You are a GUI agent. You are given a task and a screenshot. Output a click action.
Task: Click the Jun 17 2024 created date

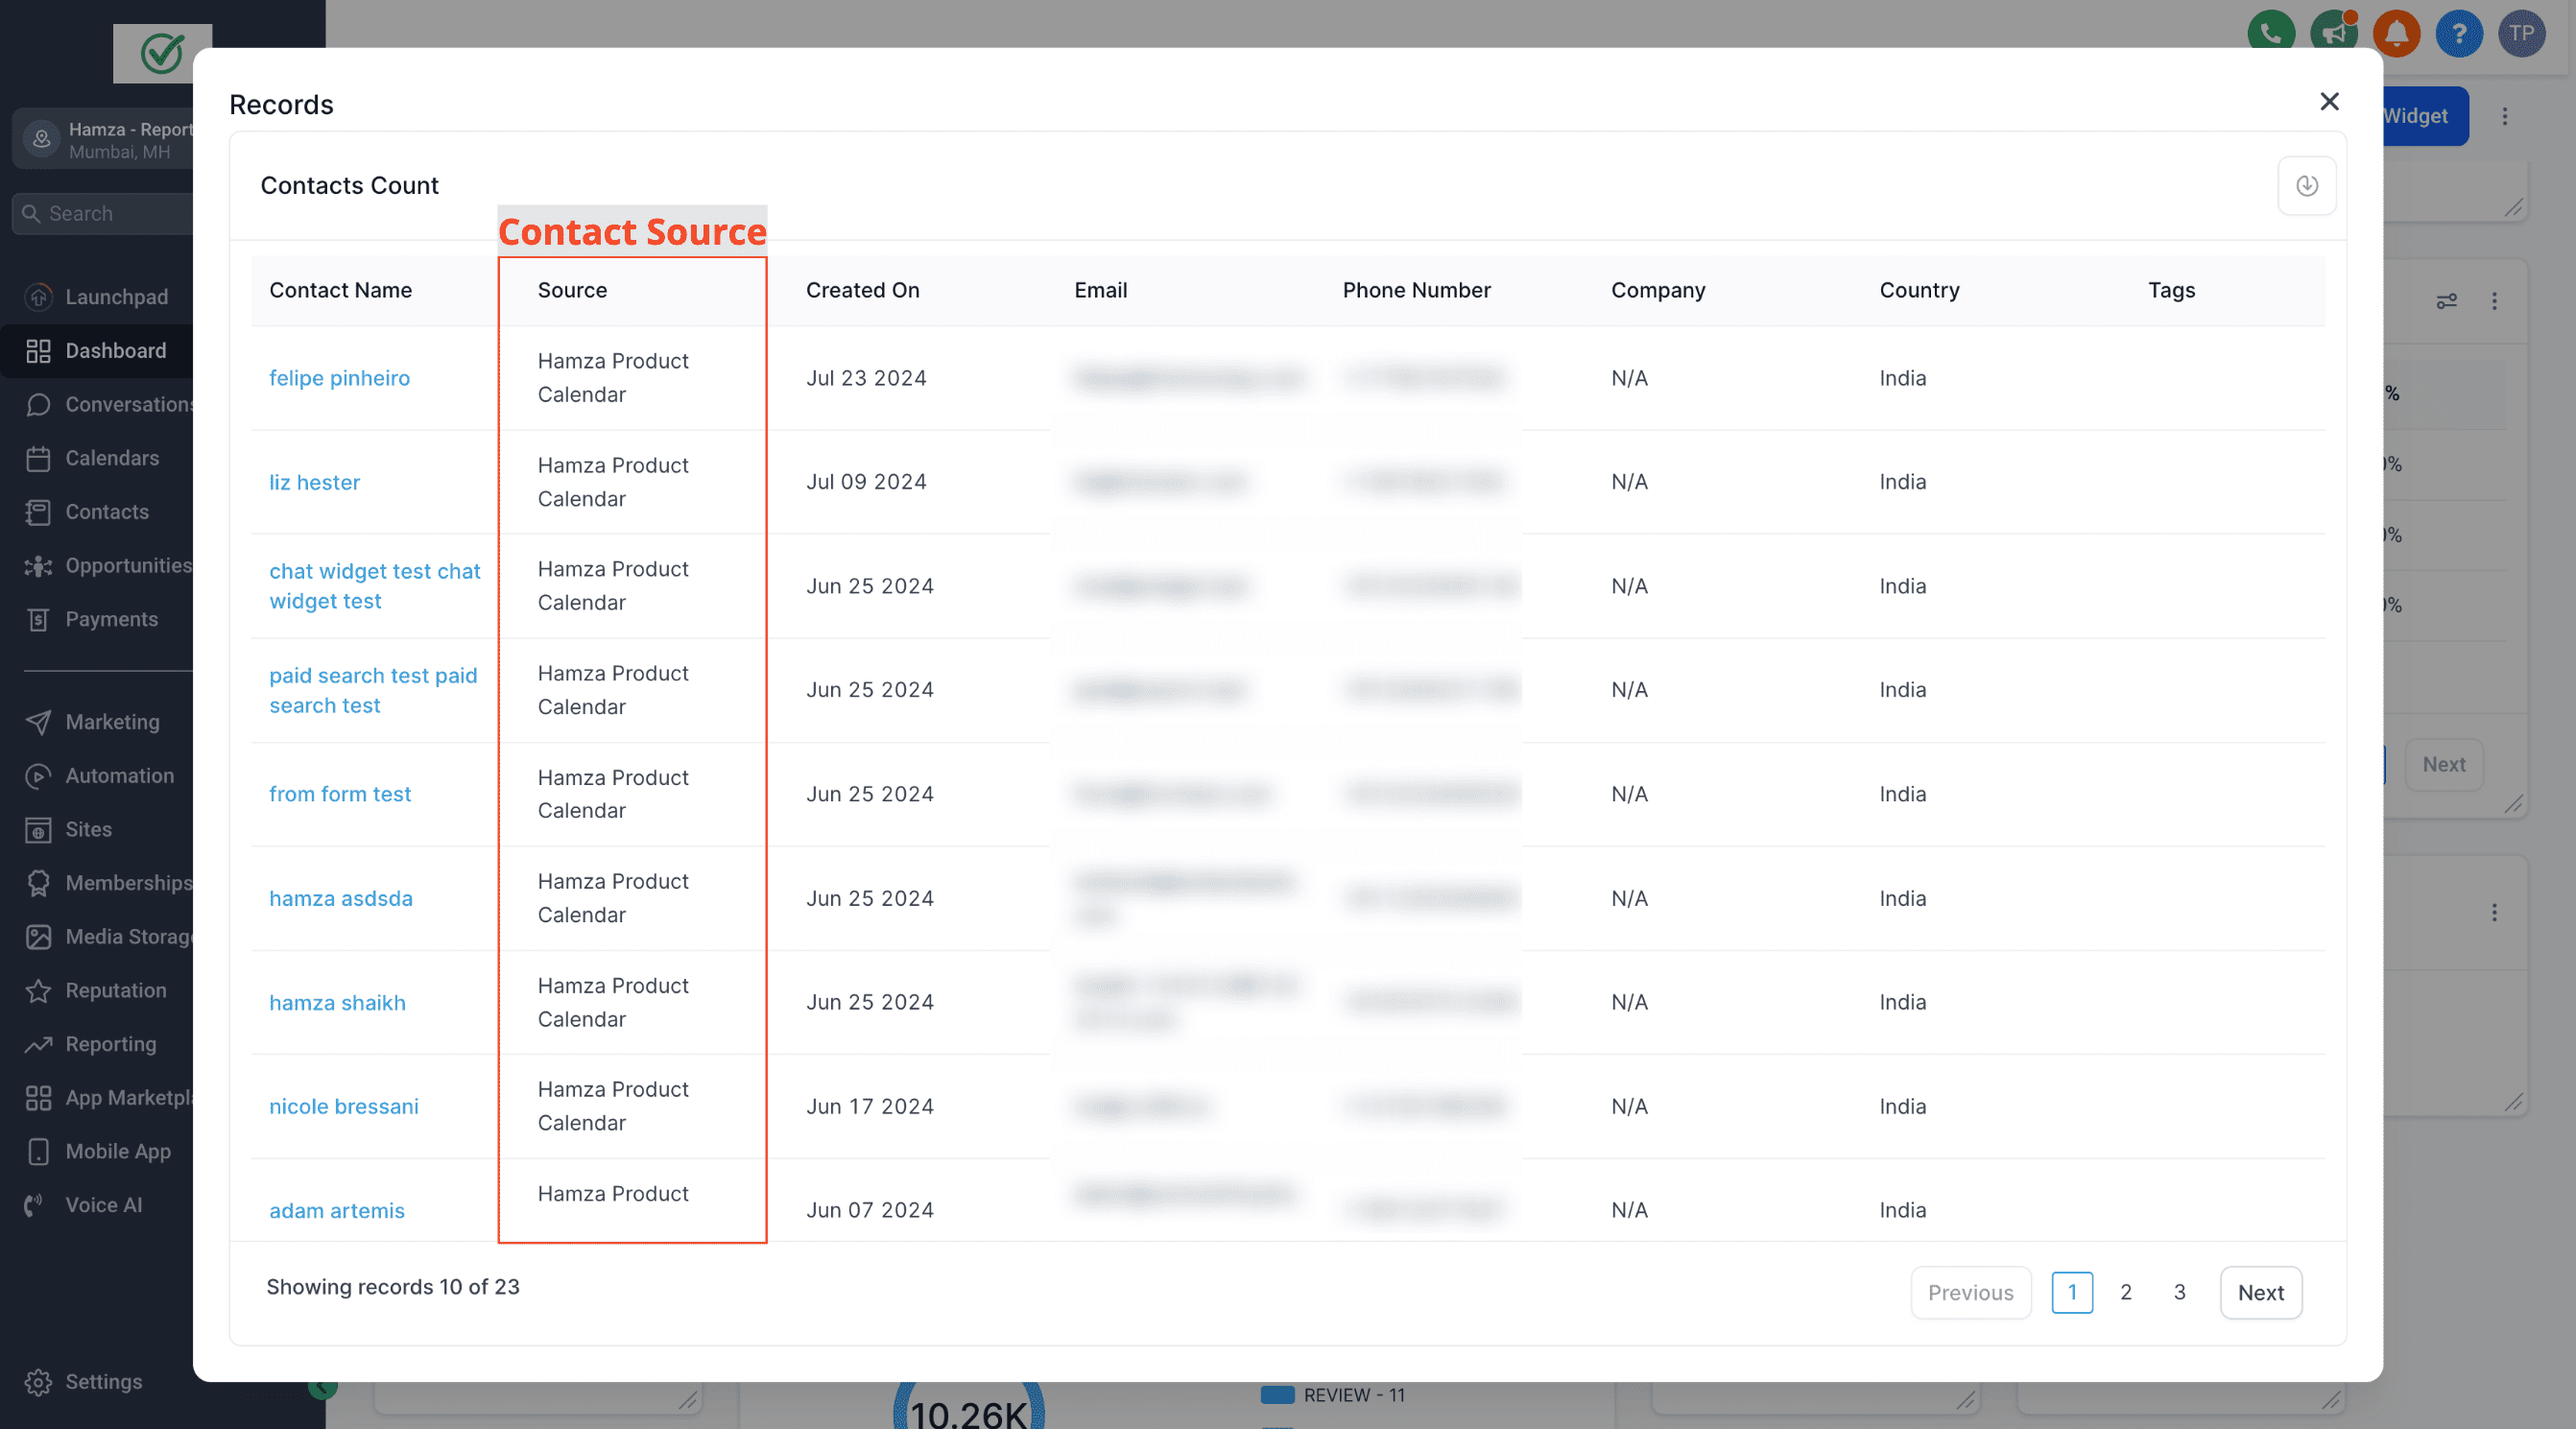[869, 1106]
